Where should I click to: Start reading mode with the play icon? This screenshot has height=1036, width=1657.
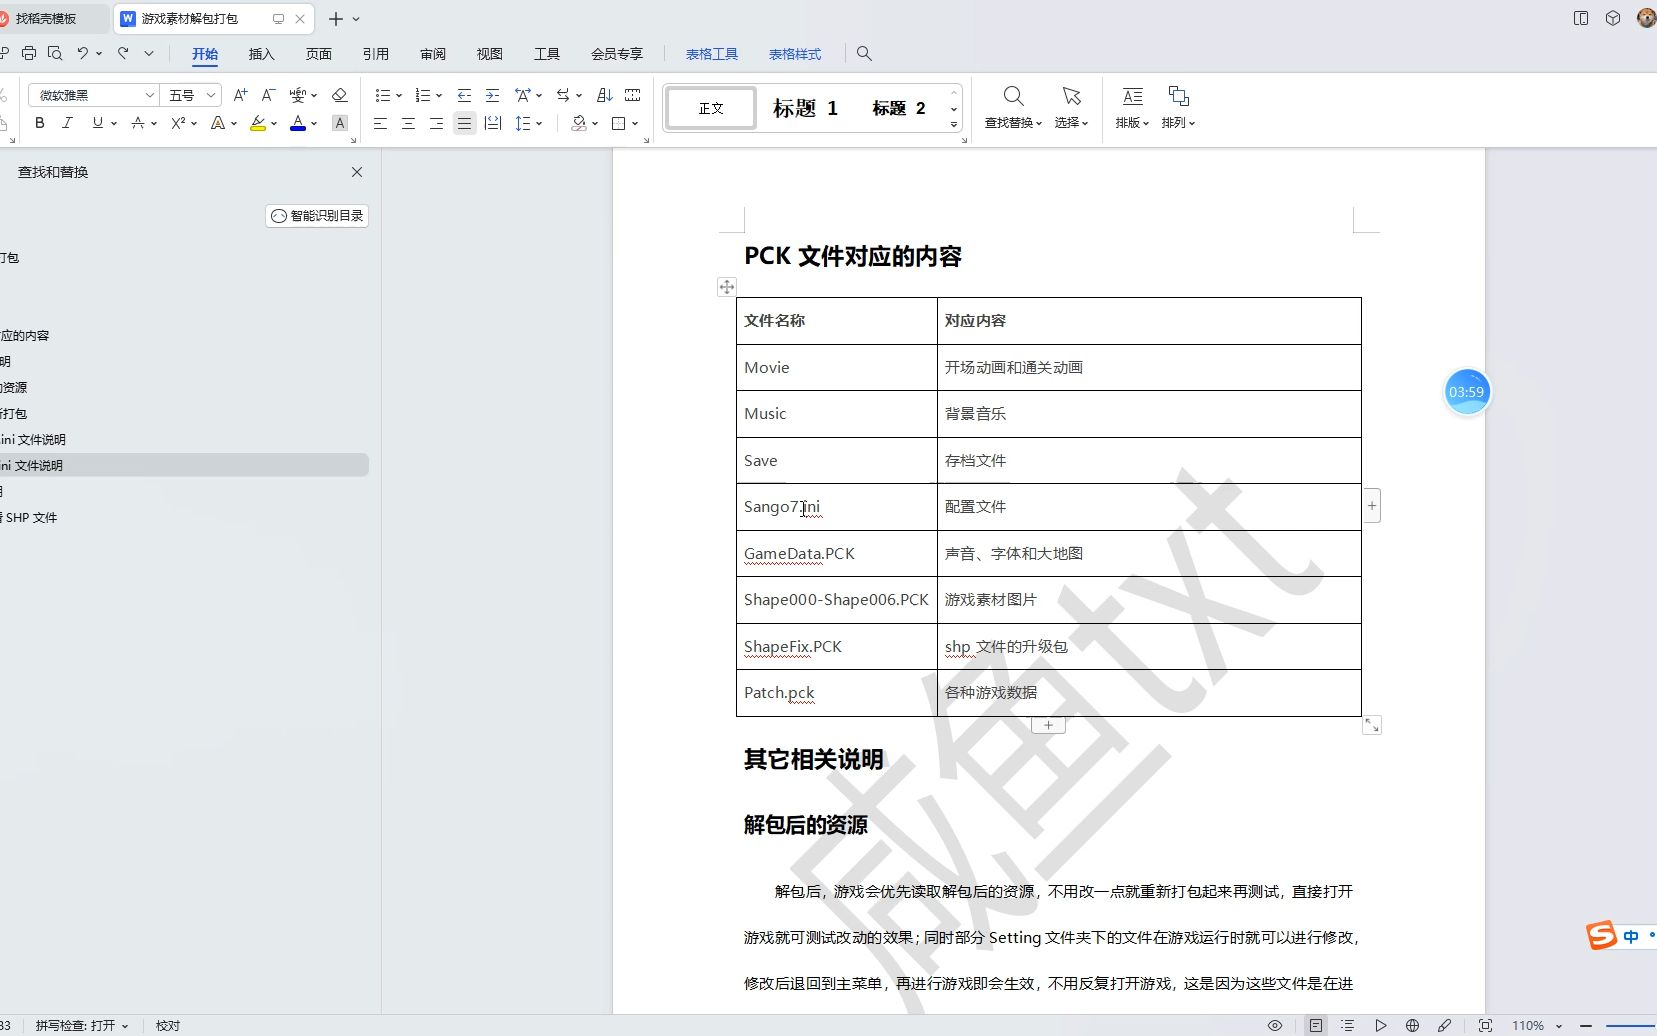pyautogui.click(x=1380, y=1025)
